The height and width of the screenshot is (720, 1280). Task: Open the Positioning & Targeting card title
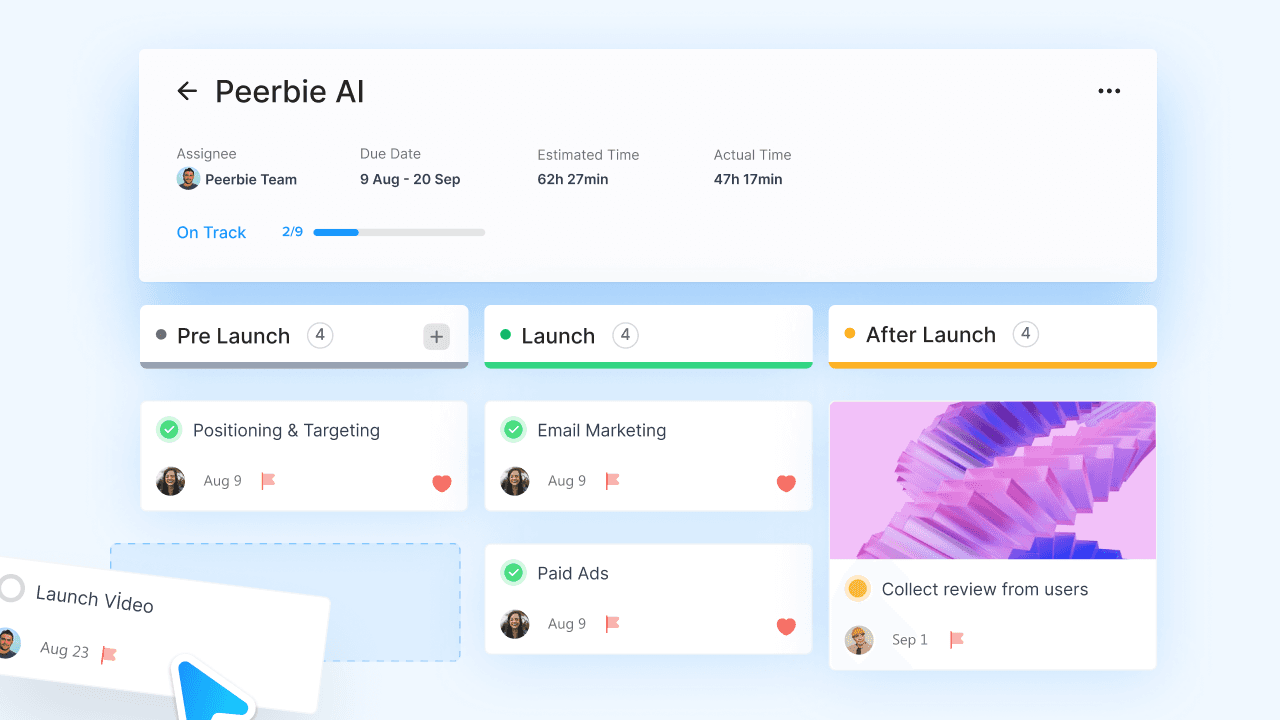[x=286, y=431]
